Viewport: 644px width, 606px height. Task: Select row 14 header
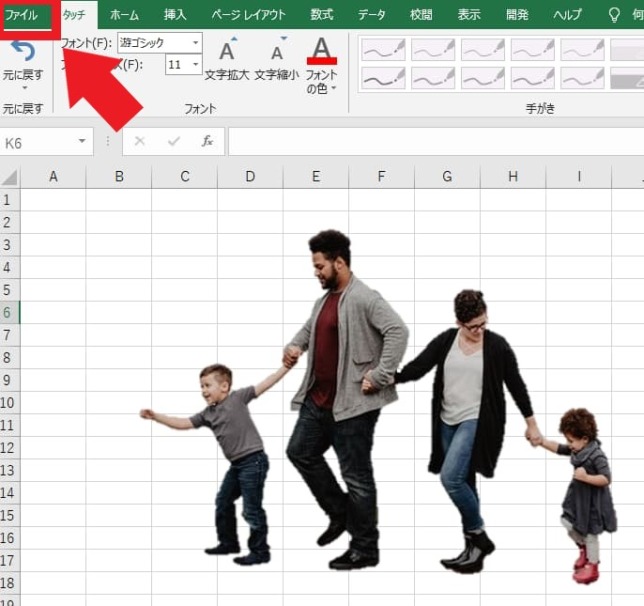click(10, 492)
